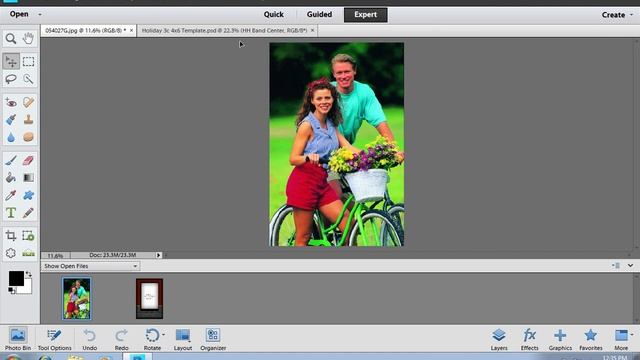Click the Undo button
This screenshot has width=640, height=360.
tap(90, 339)
